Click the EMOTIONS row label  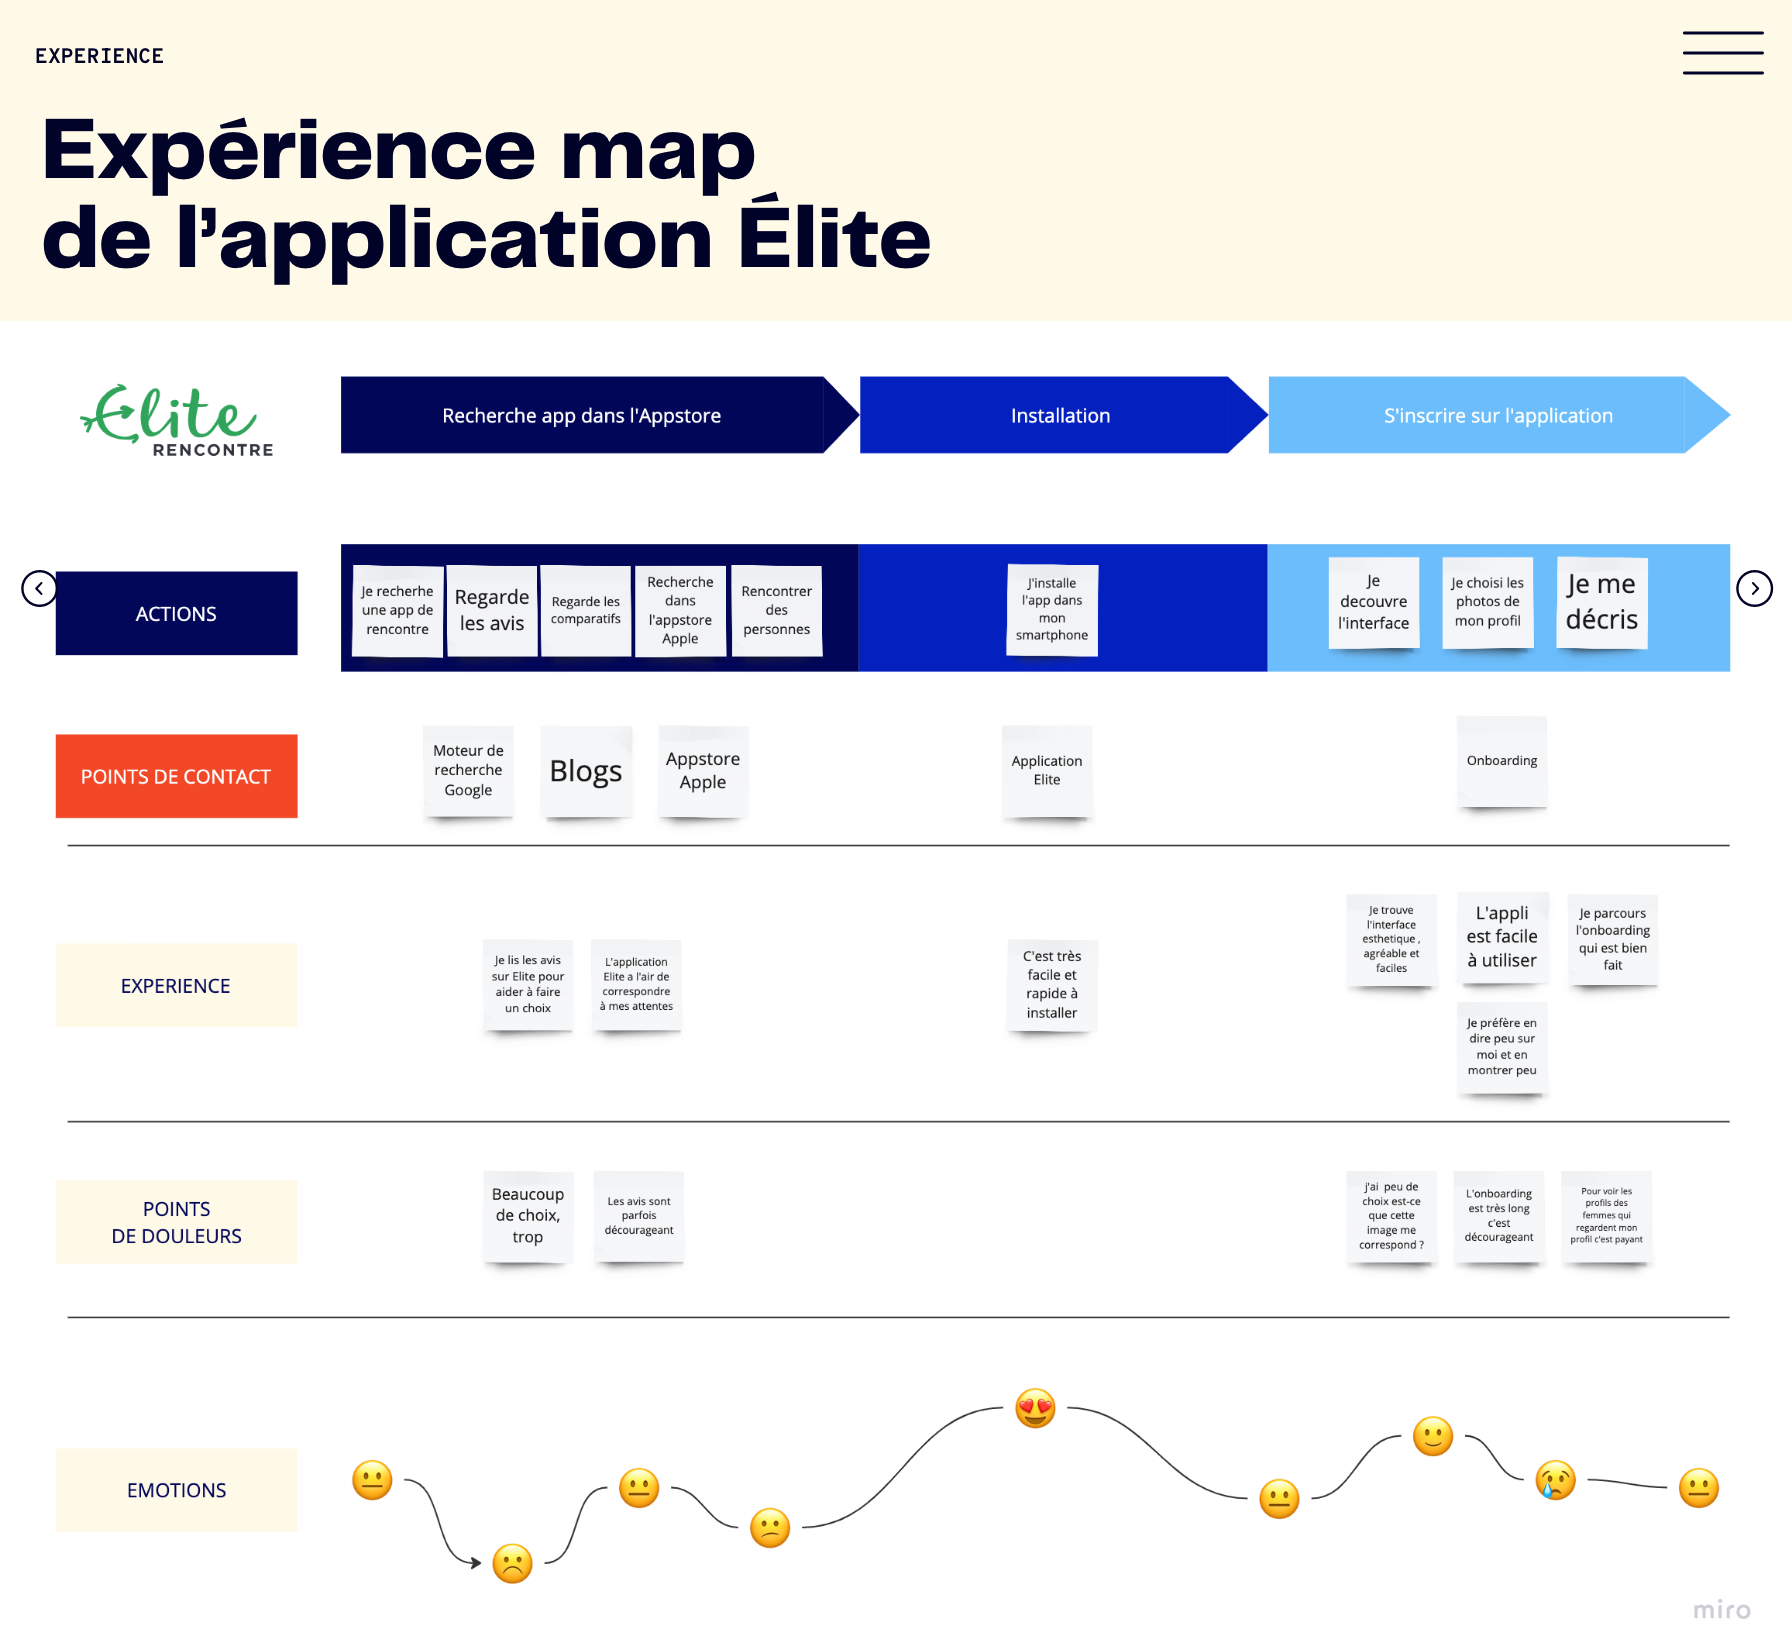point(176,1490)
